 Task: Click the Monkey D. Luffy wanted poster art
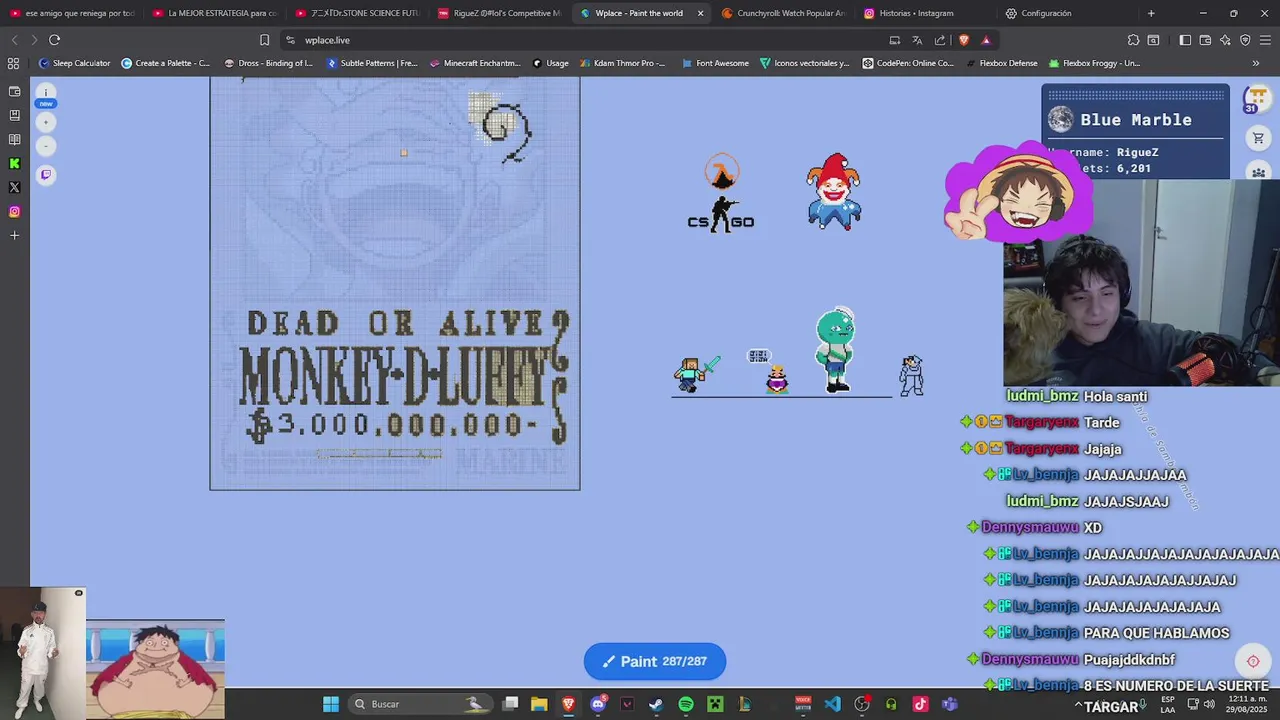click(395, 283)
